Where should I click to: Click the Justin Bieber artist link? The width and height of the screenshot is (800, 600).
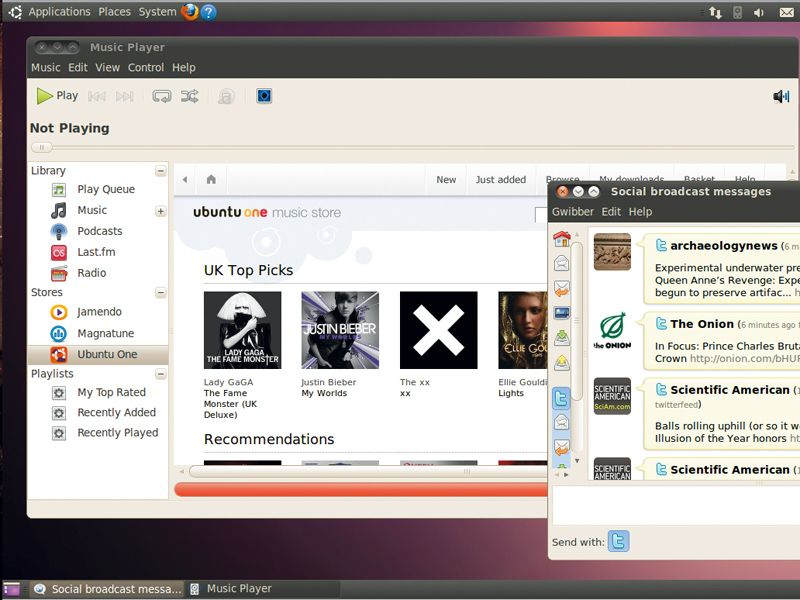coord(329,382)
